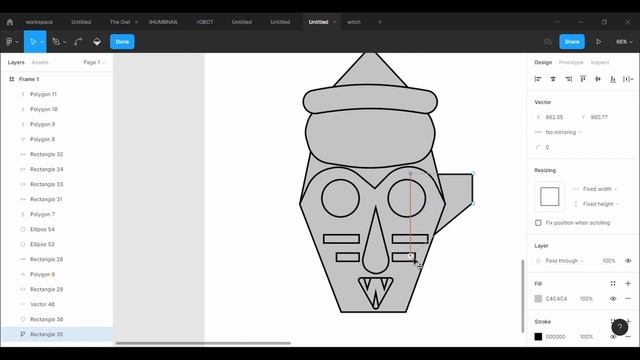Viewport: 640px width, 360px height.
Task: Open the Pass through blend dropdown
Action: pyautogui.click(x=564, y=261)
